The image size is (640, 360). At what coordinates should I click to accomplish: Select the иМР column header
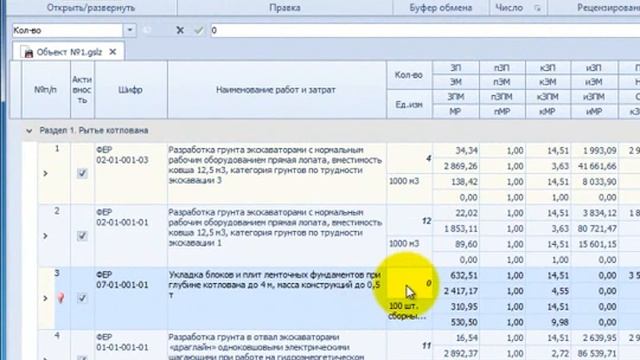[x=594, y=111]
